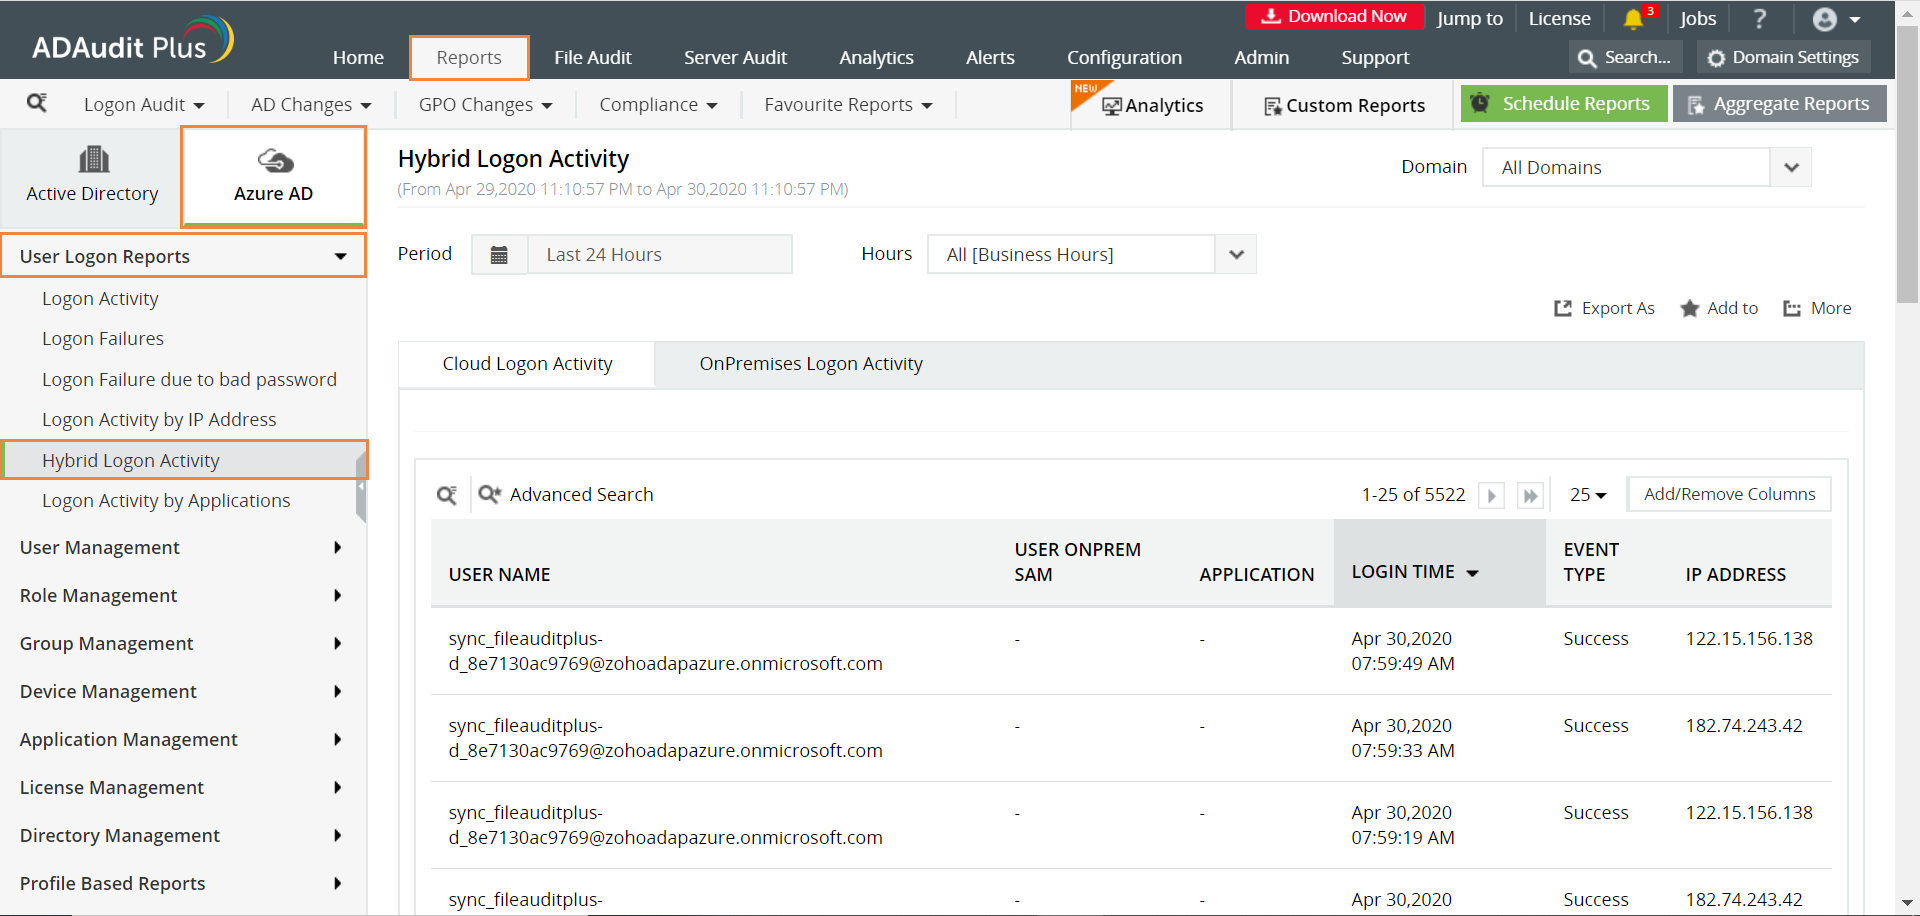The image size is (1920, 916).
Task: Click the Last 24 Hours period field
Action: point(660,255)
